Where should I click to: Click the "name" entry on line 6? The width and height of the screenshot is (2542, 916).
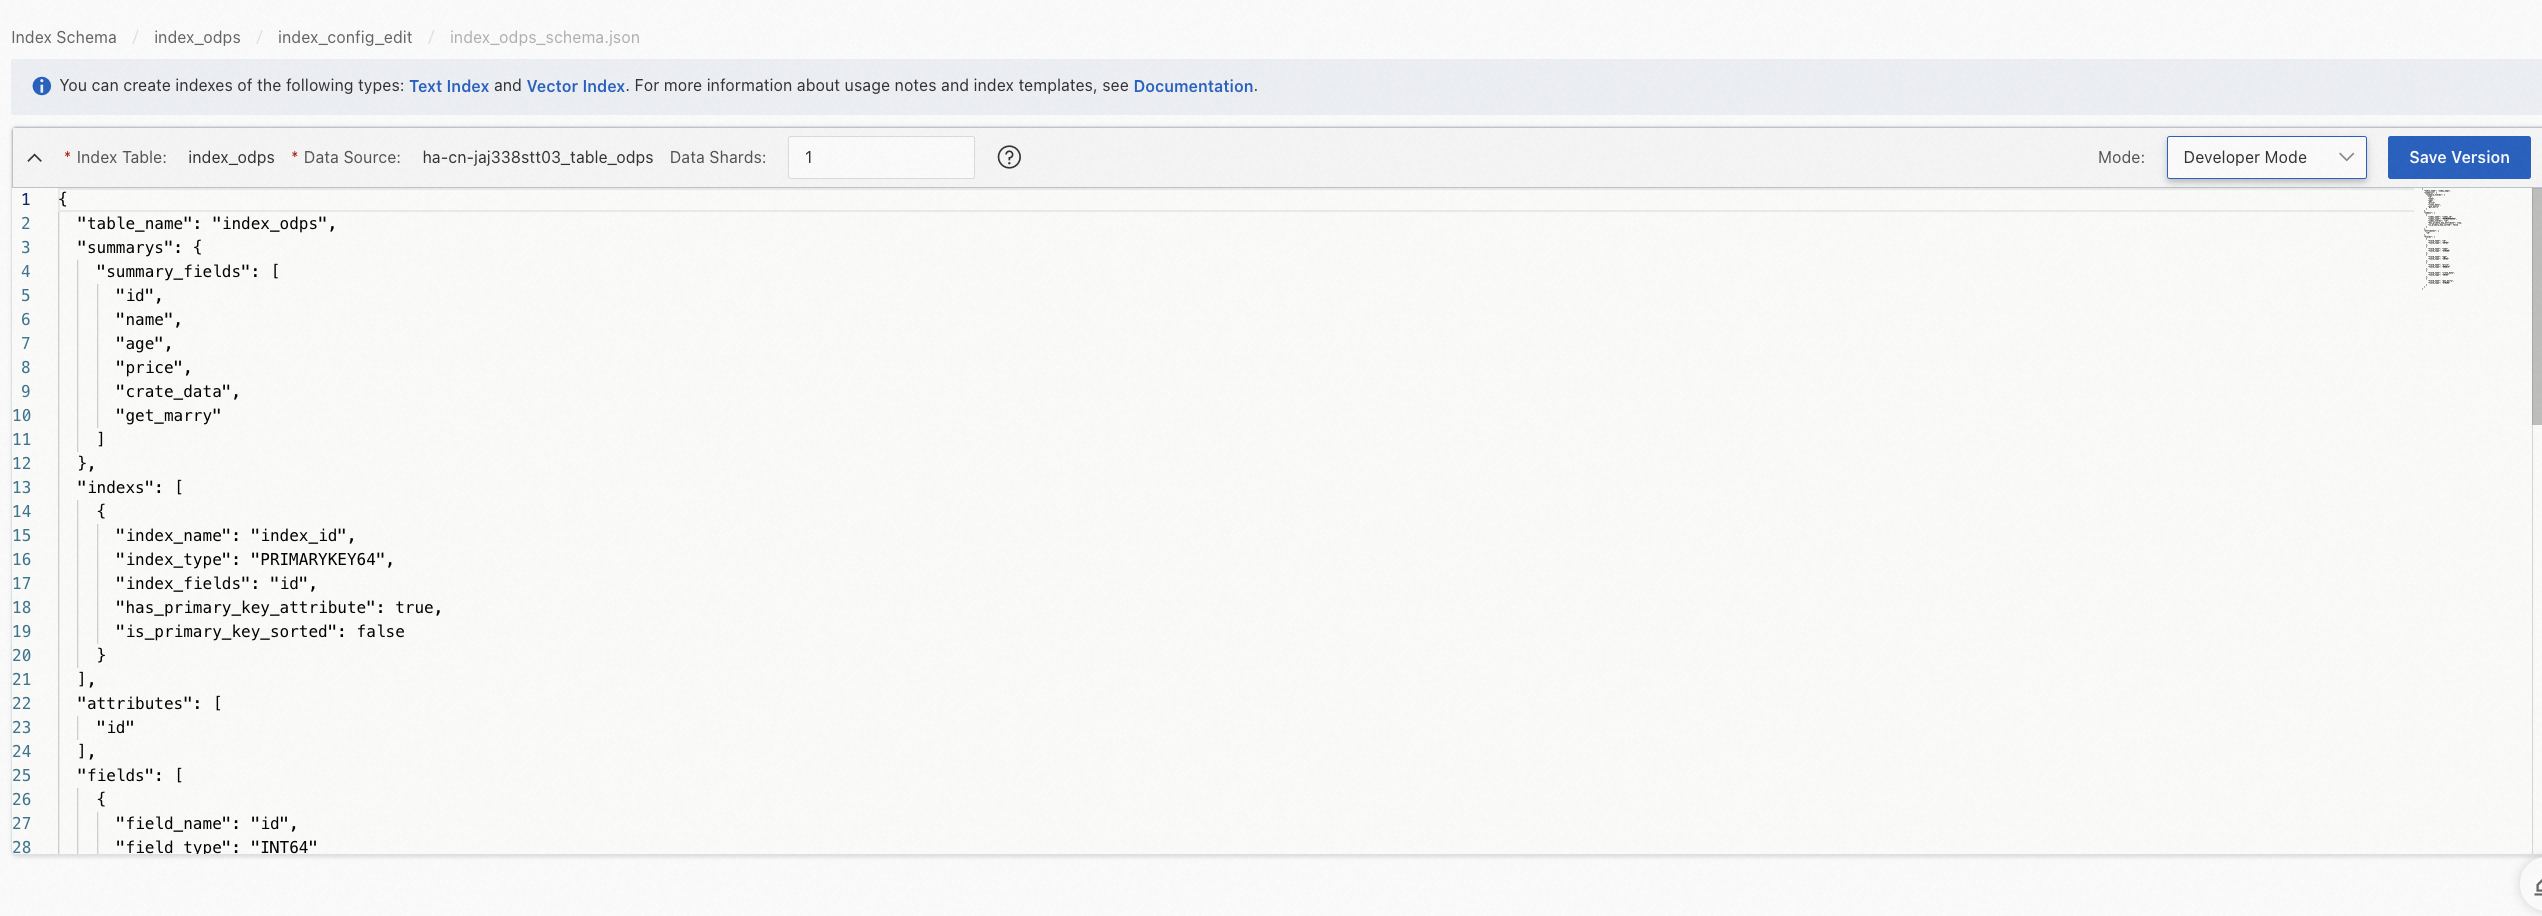(148, 319)
